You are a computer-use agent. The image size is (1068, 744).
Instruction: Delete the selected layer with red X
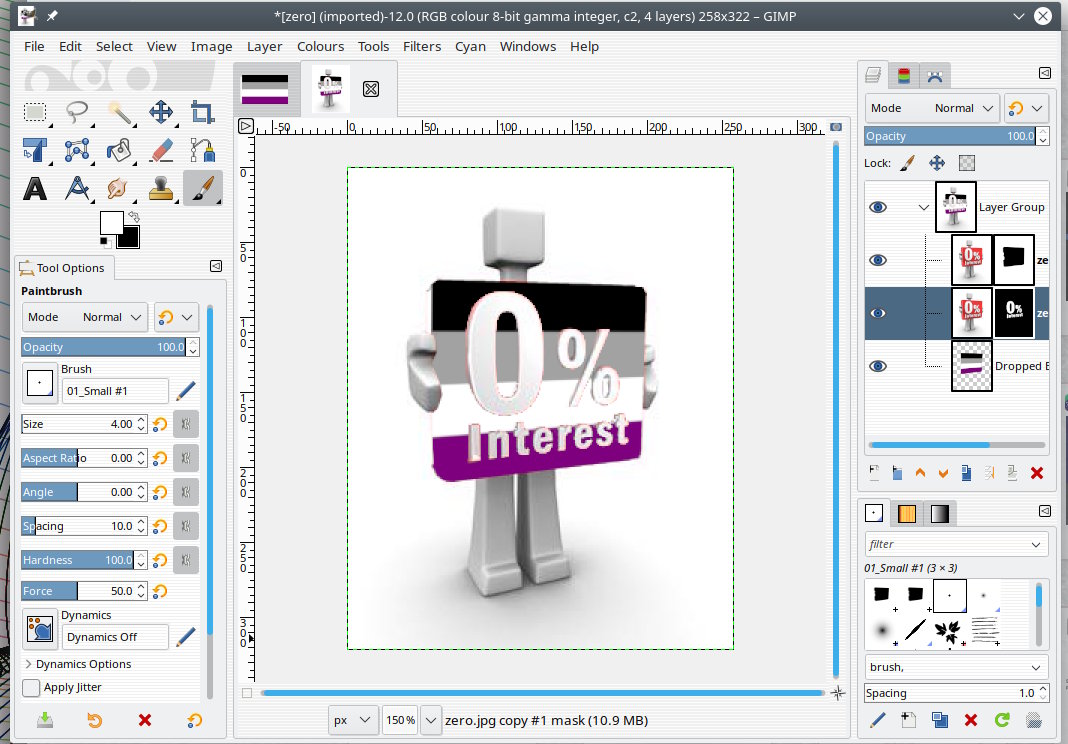pos(1037,473)
